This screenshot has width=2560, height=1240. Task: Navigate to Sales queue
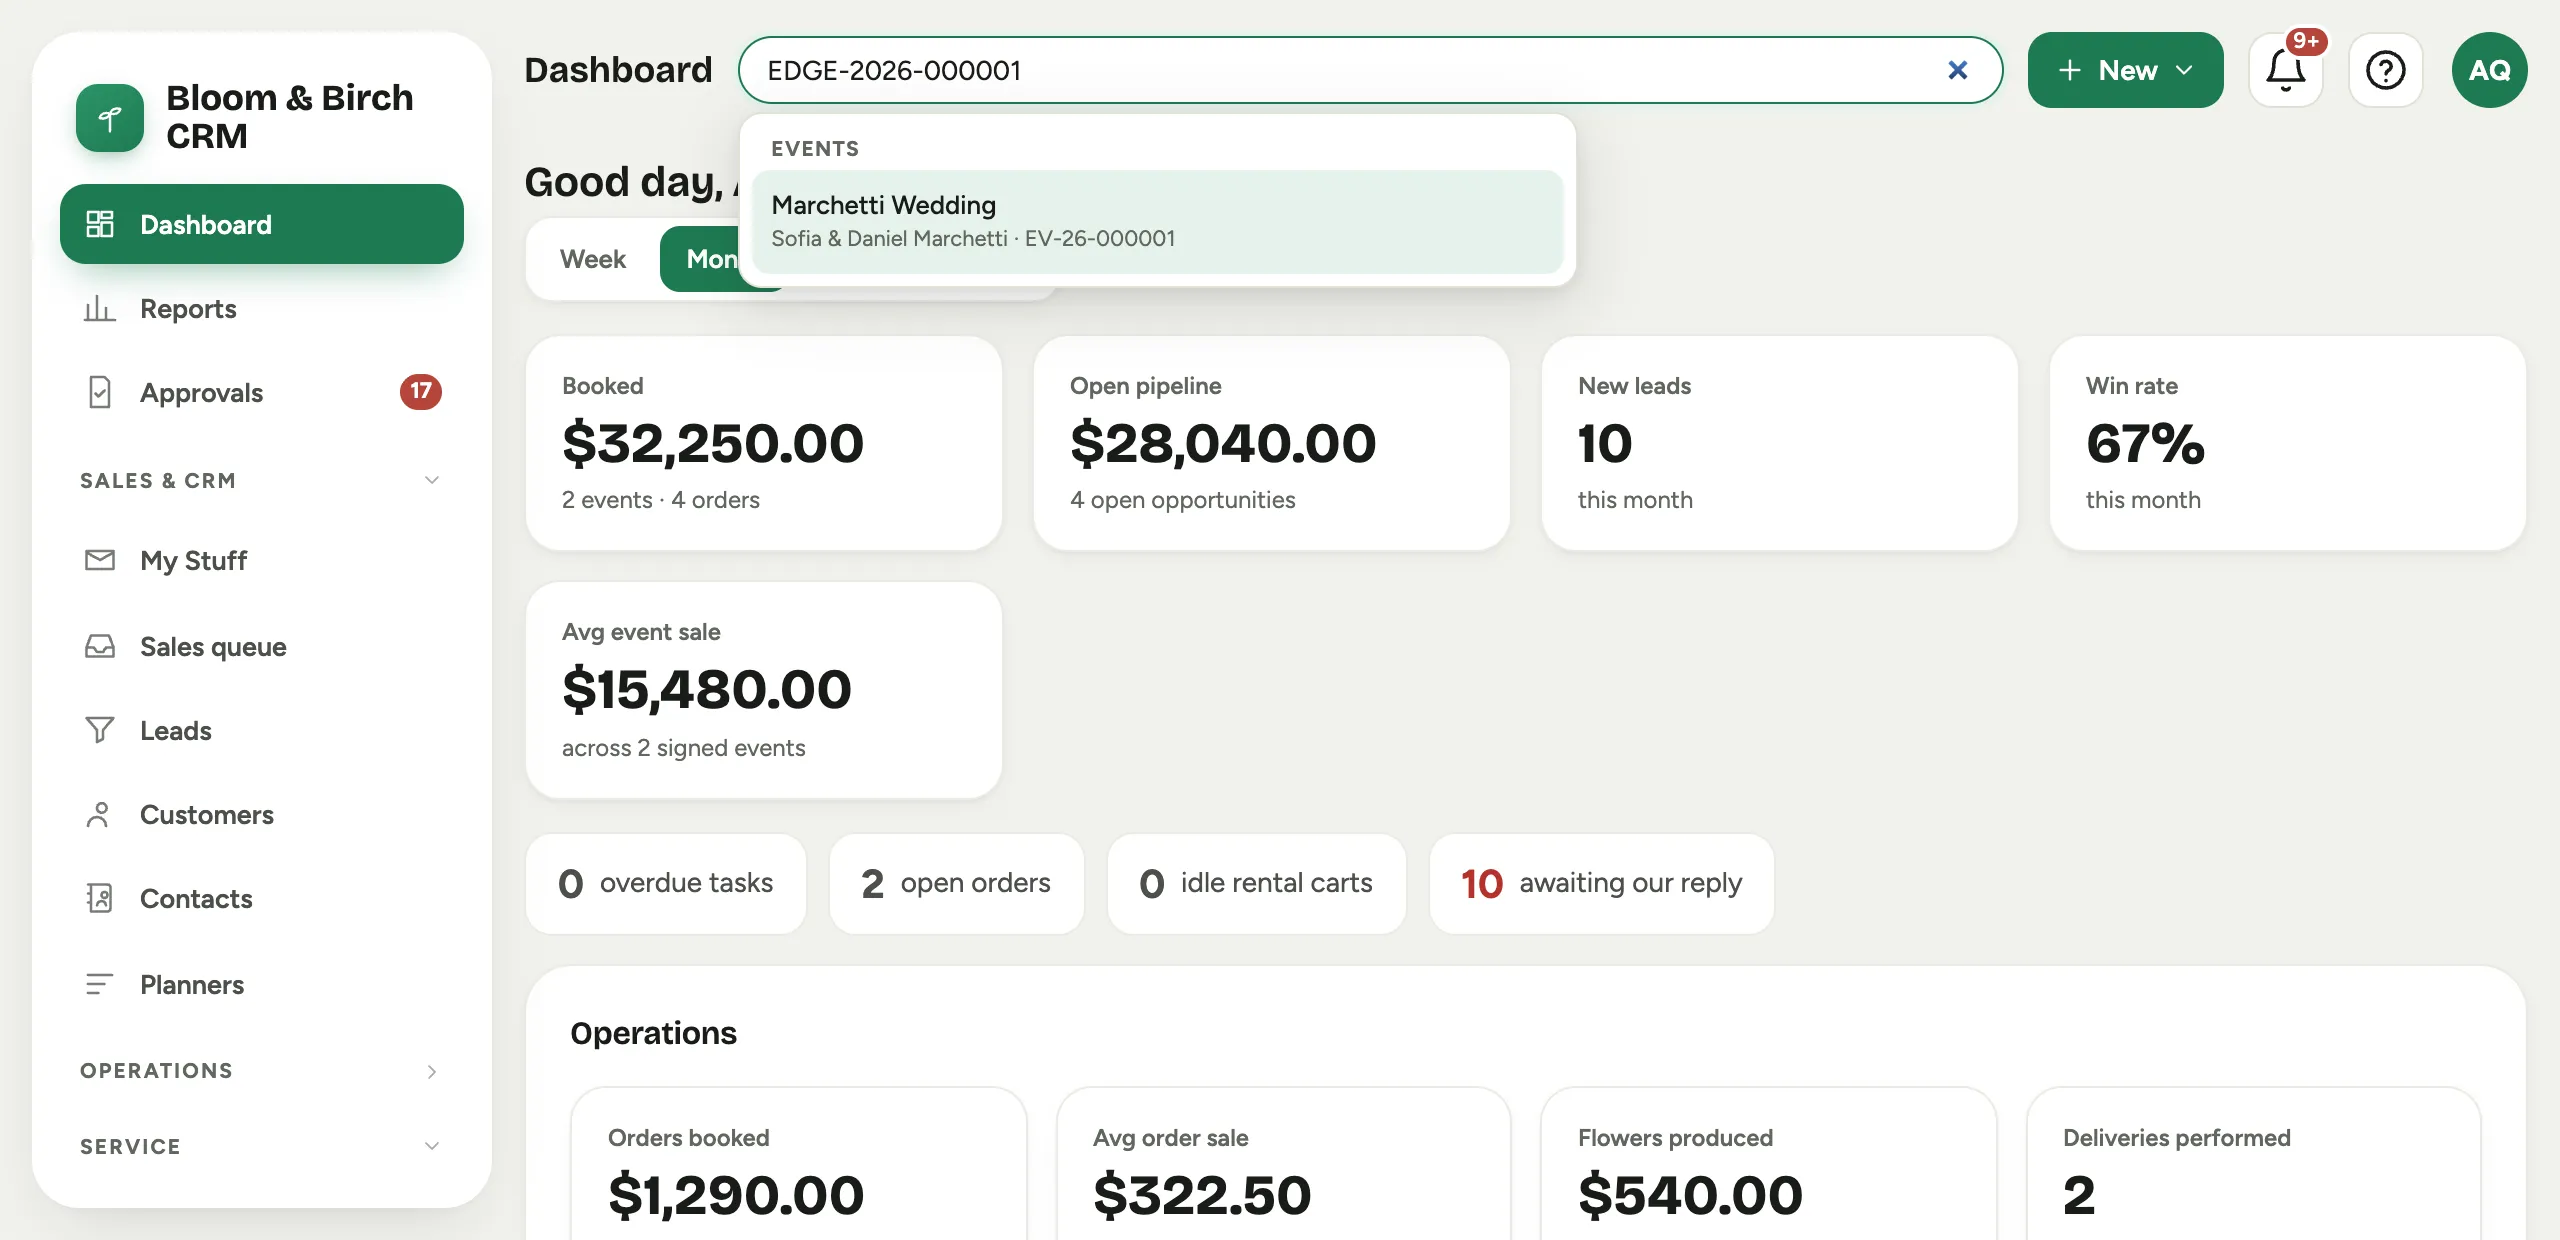[262, 646]
